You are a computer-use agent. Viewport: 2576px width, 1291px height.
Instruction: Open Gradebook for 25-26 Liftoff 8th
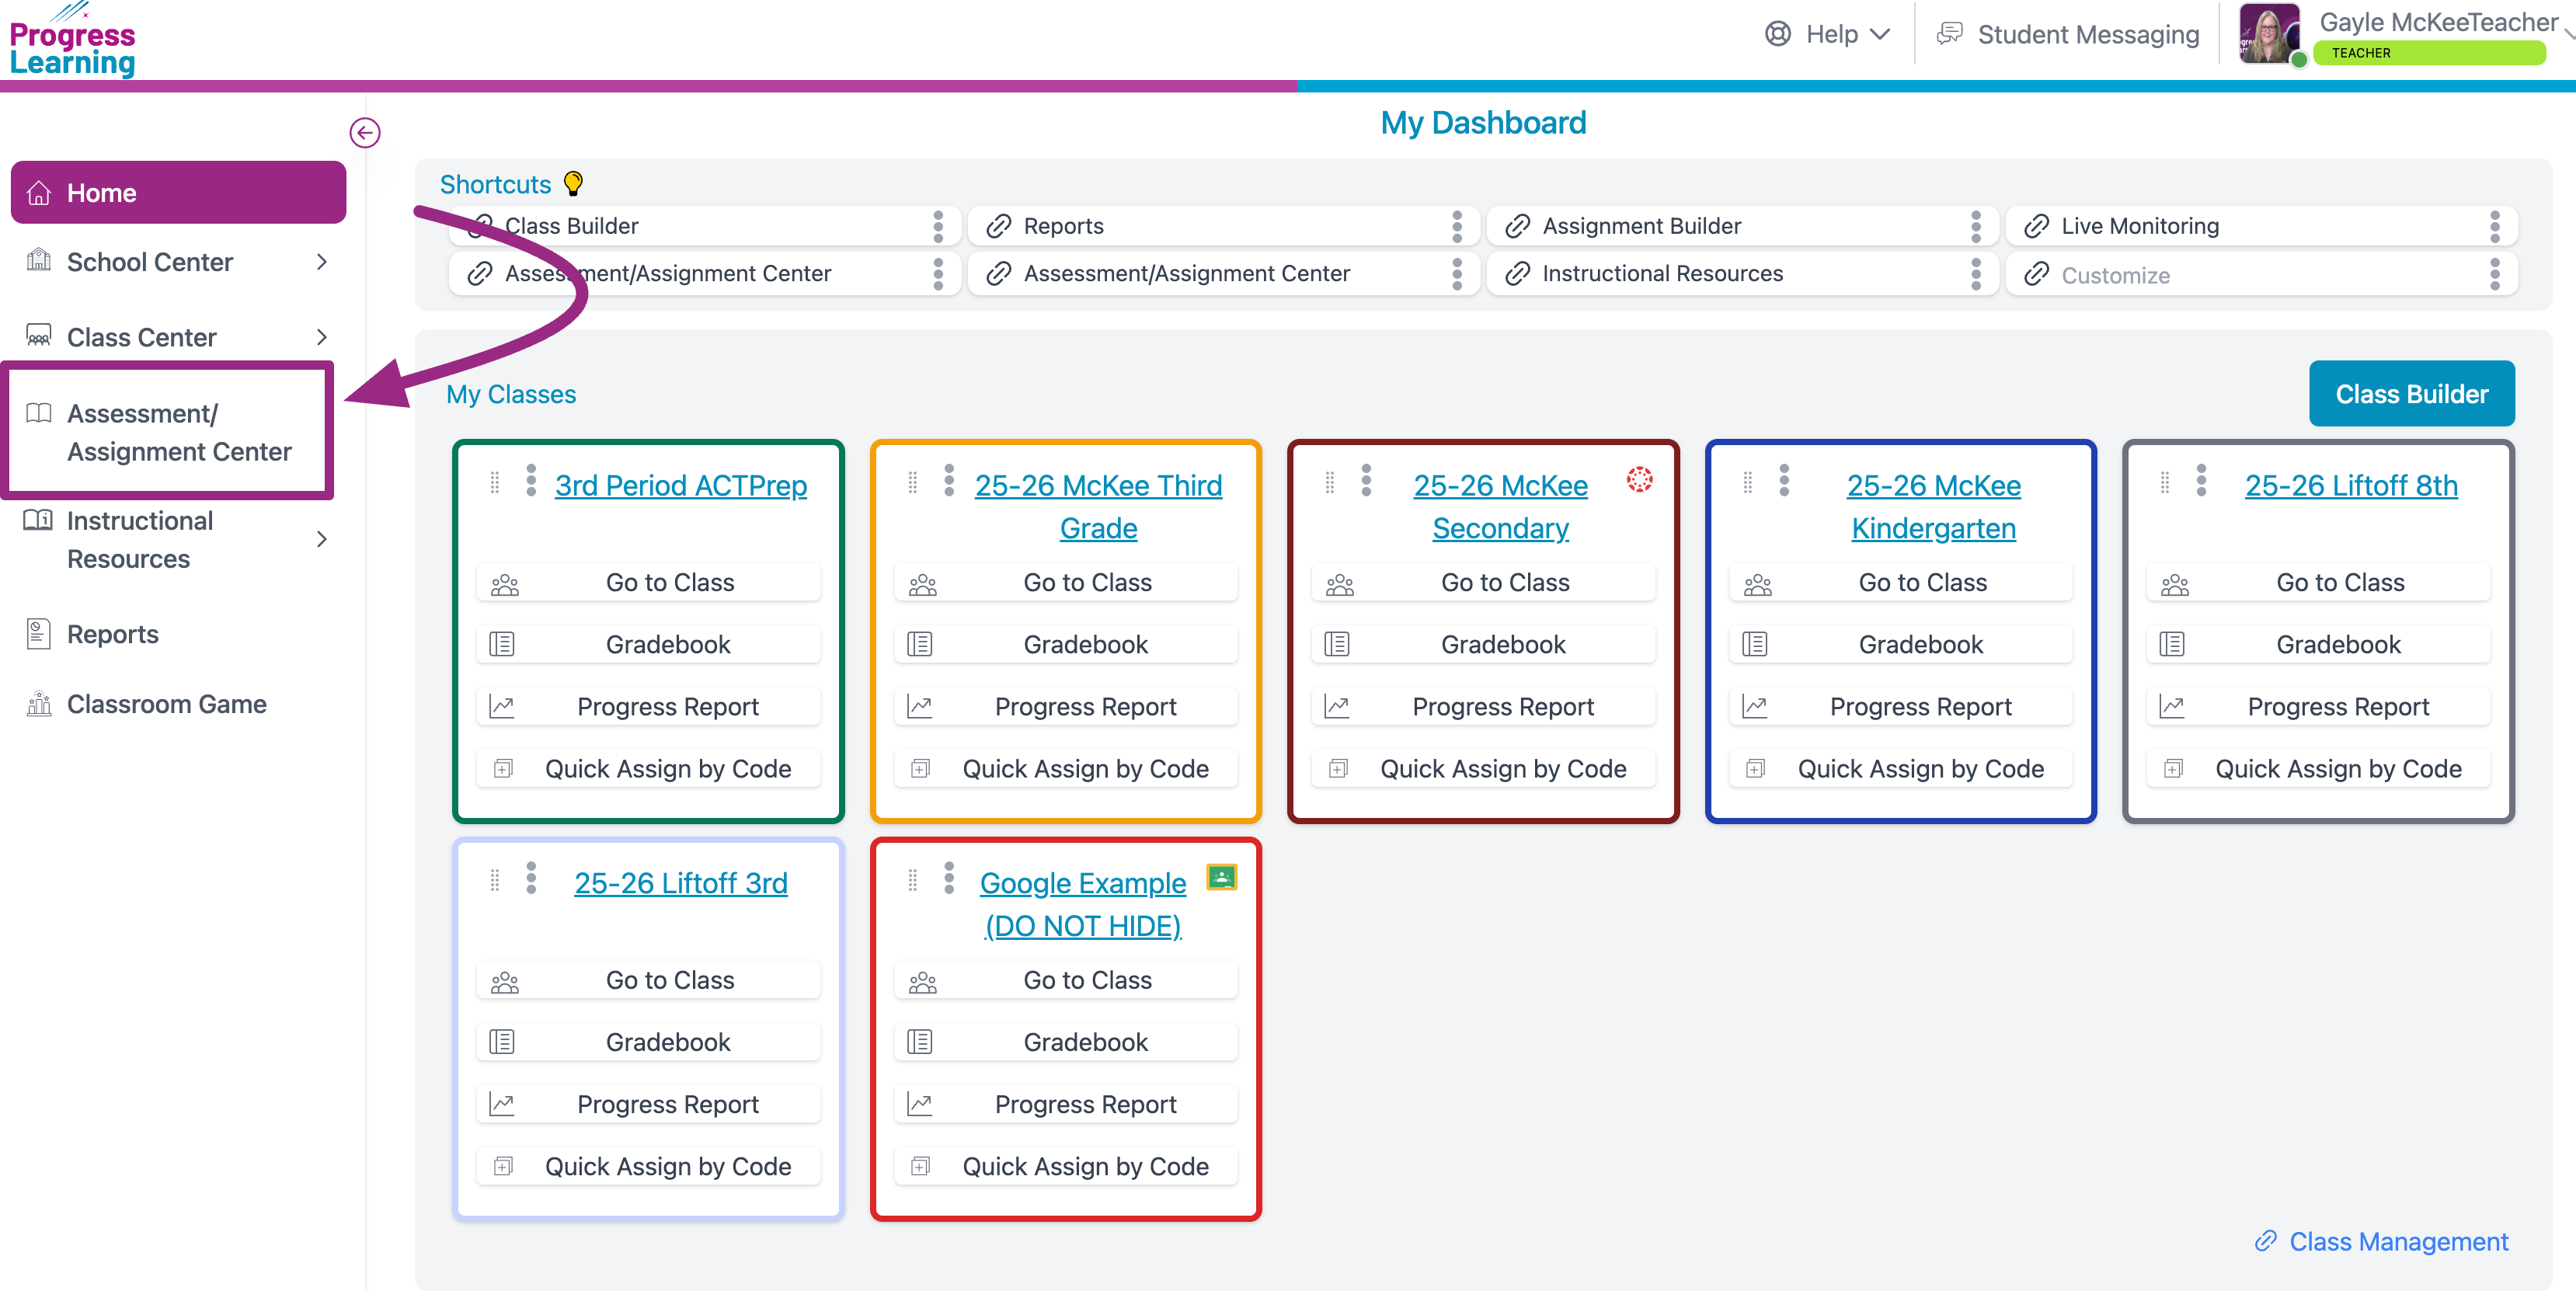tap(2318, 645)
